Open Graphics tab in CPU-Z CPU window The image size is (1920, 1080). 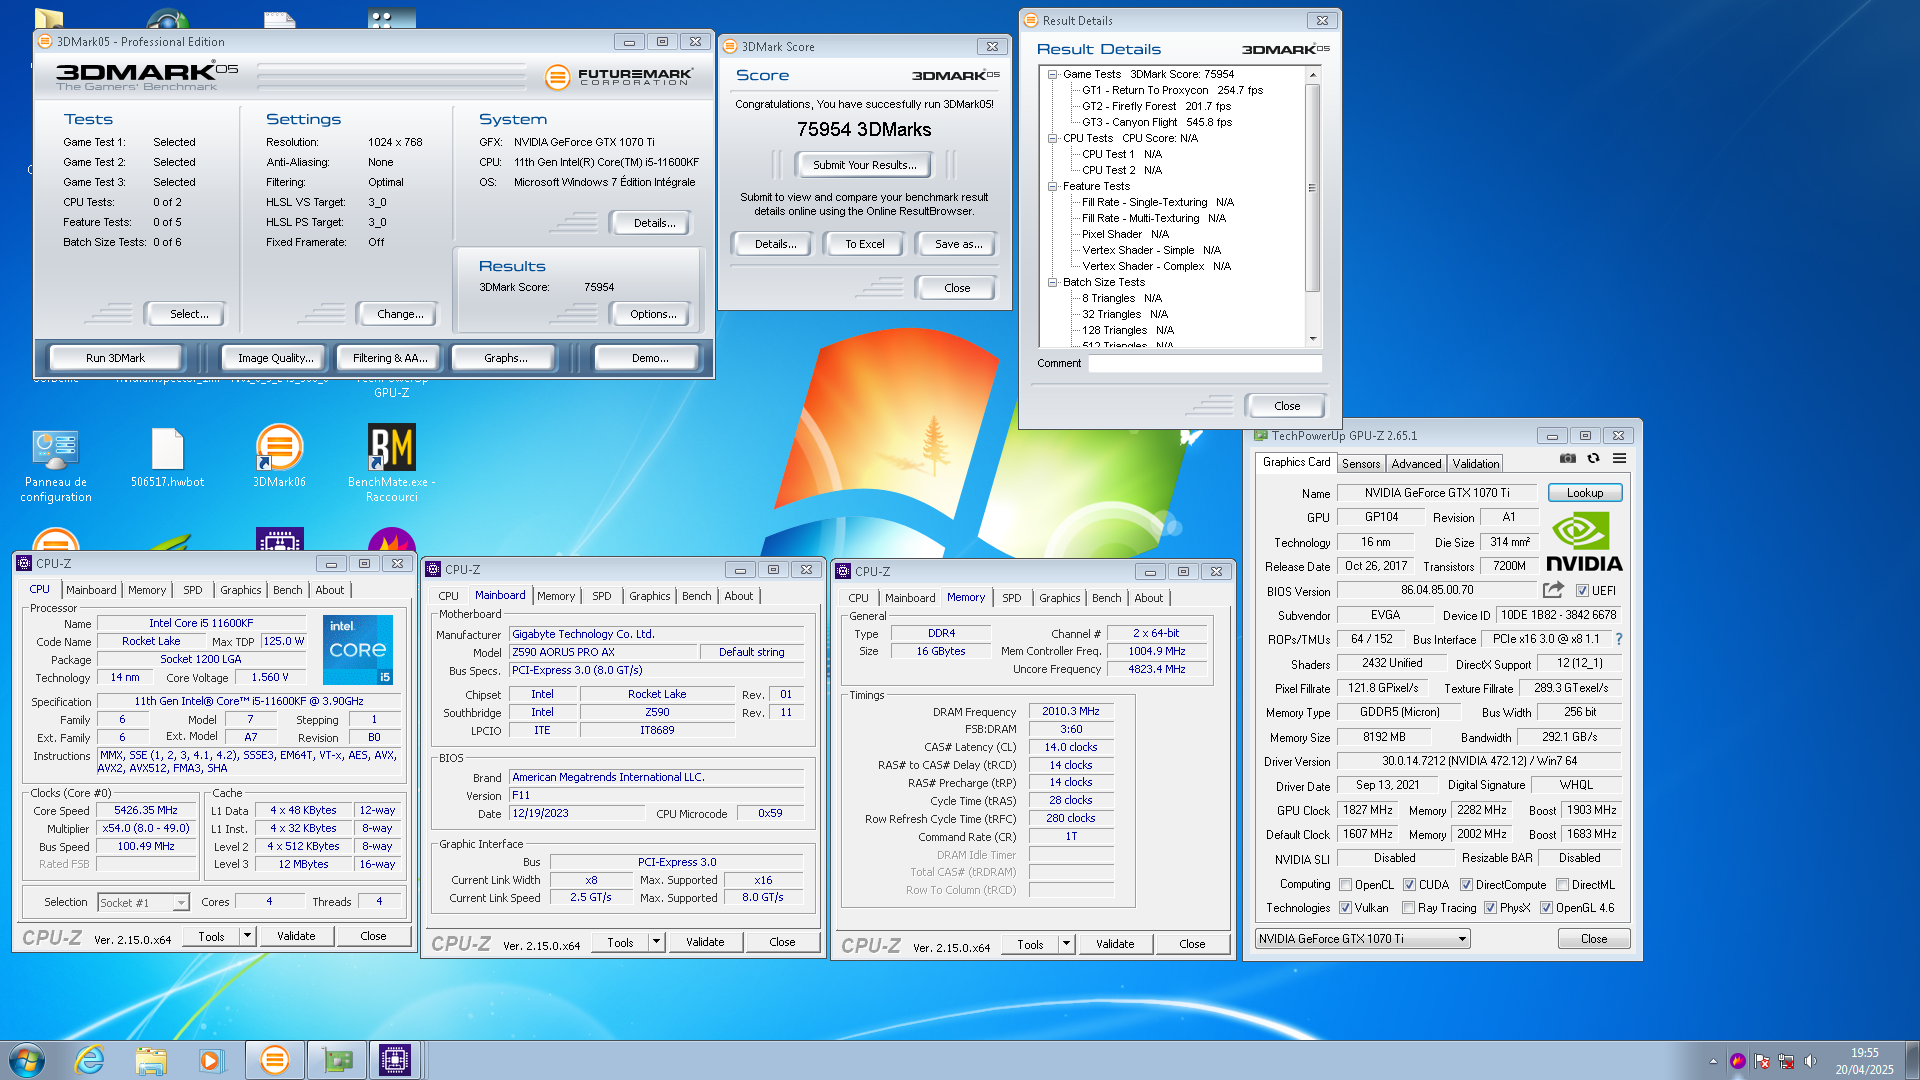point(241,590)
